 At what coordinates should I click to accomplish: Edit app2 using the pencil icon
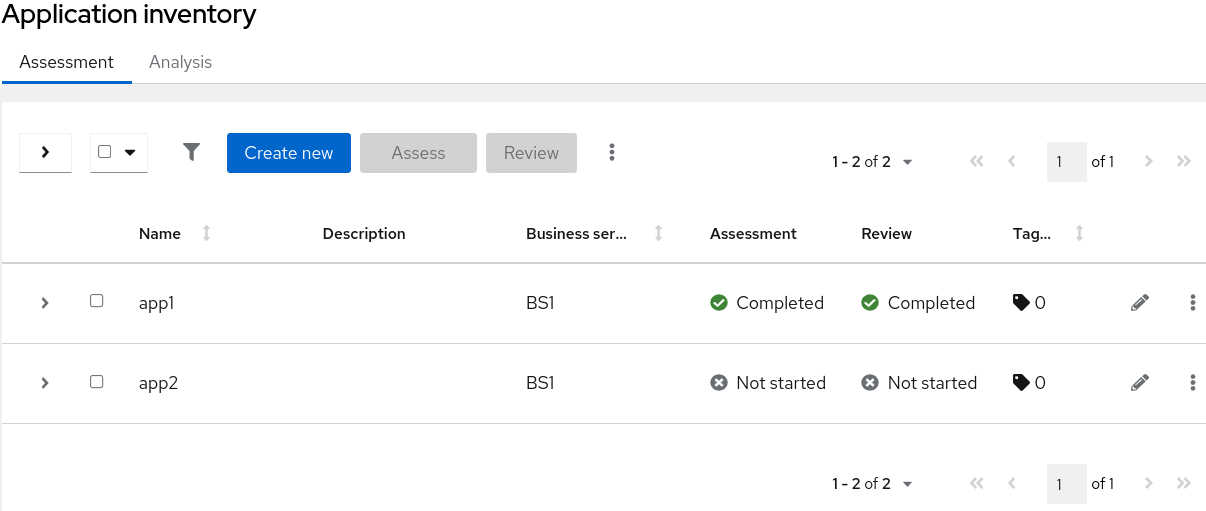coord(1139,382)
